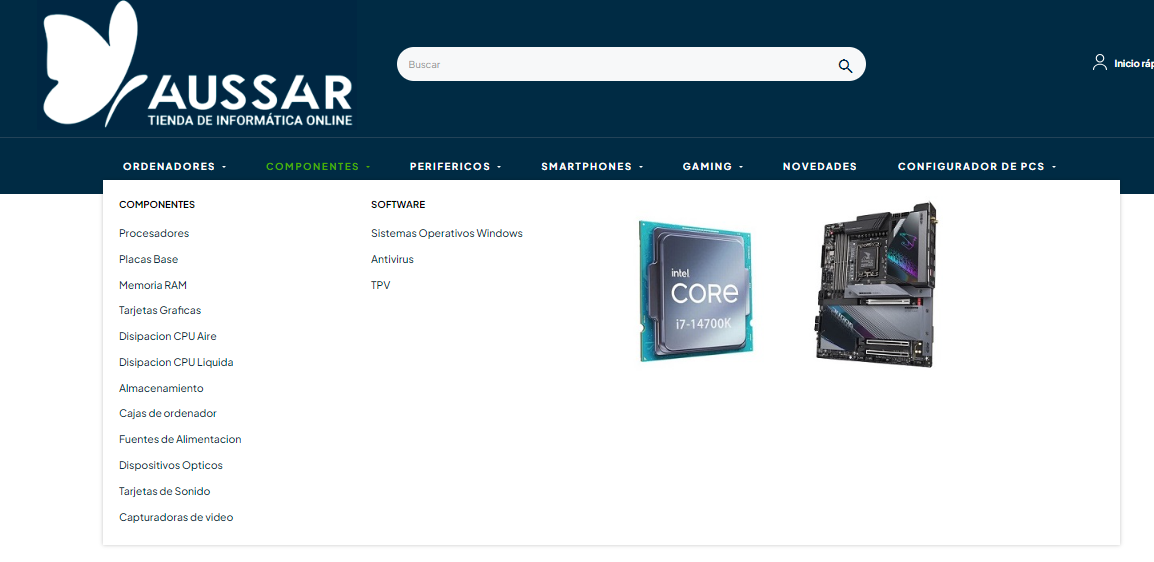
Task: Open Disipacion CPU Liquida category
Action: pos(176,362)
